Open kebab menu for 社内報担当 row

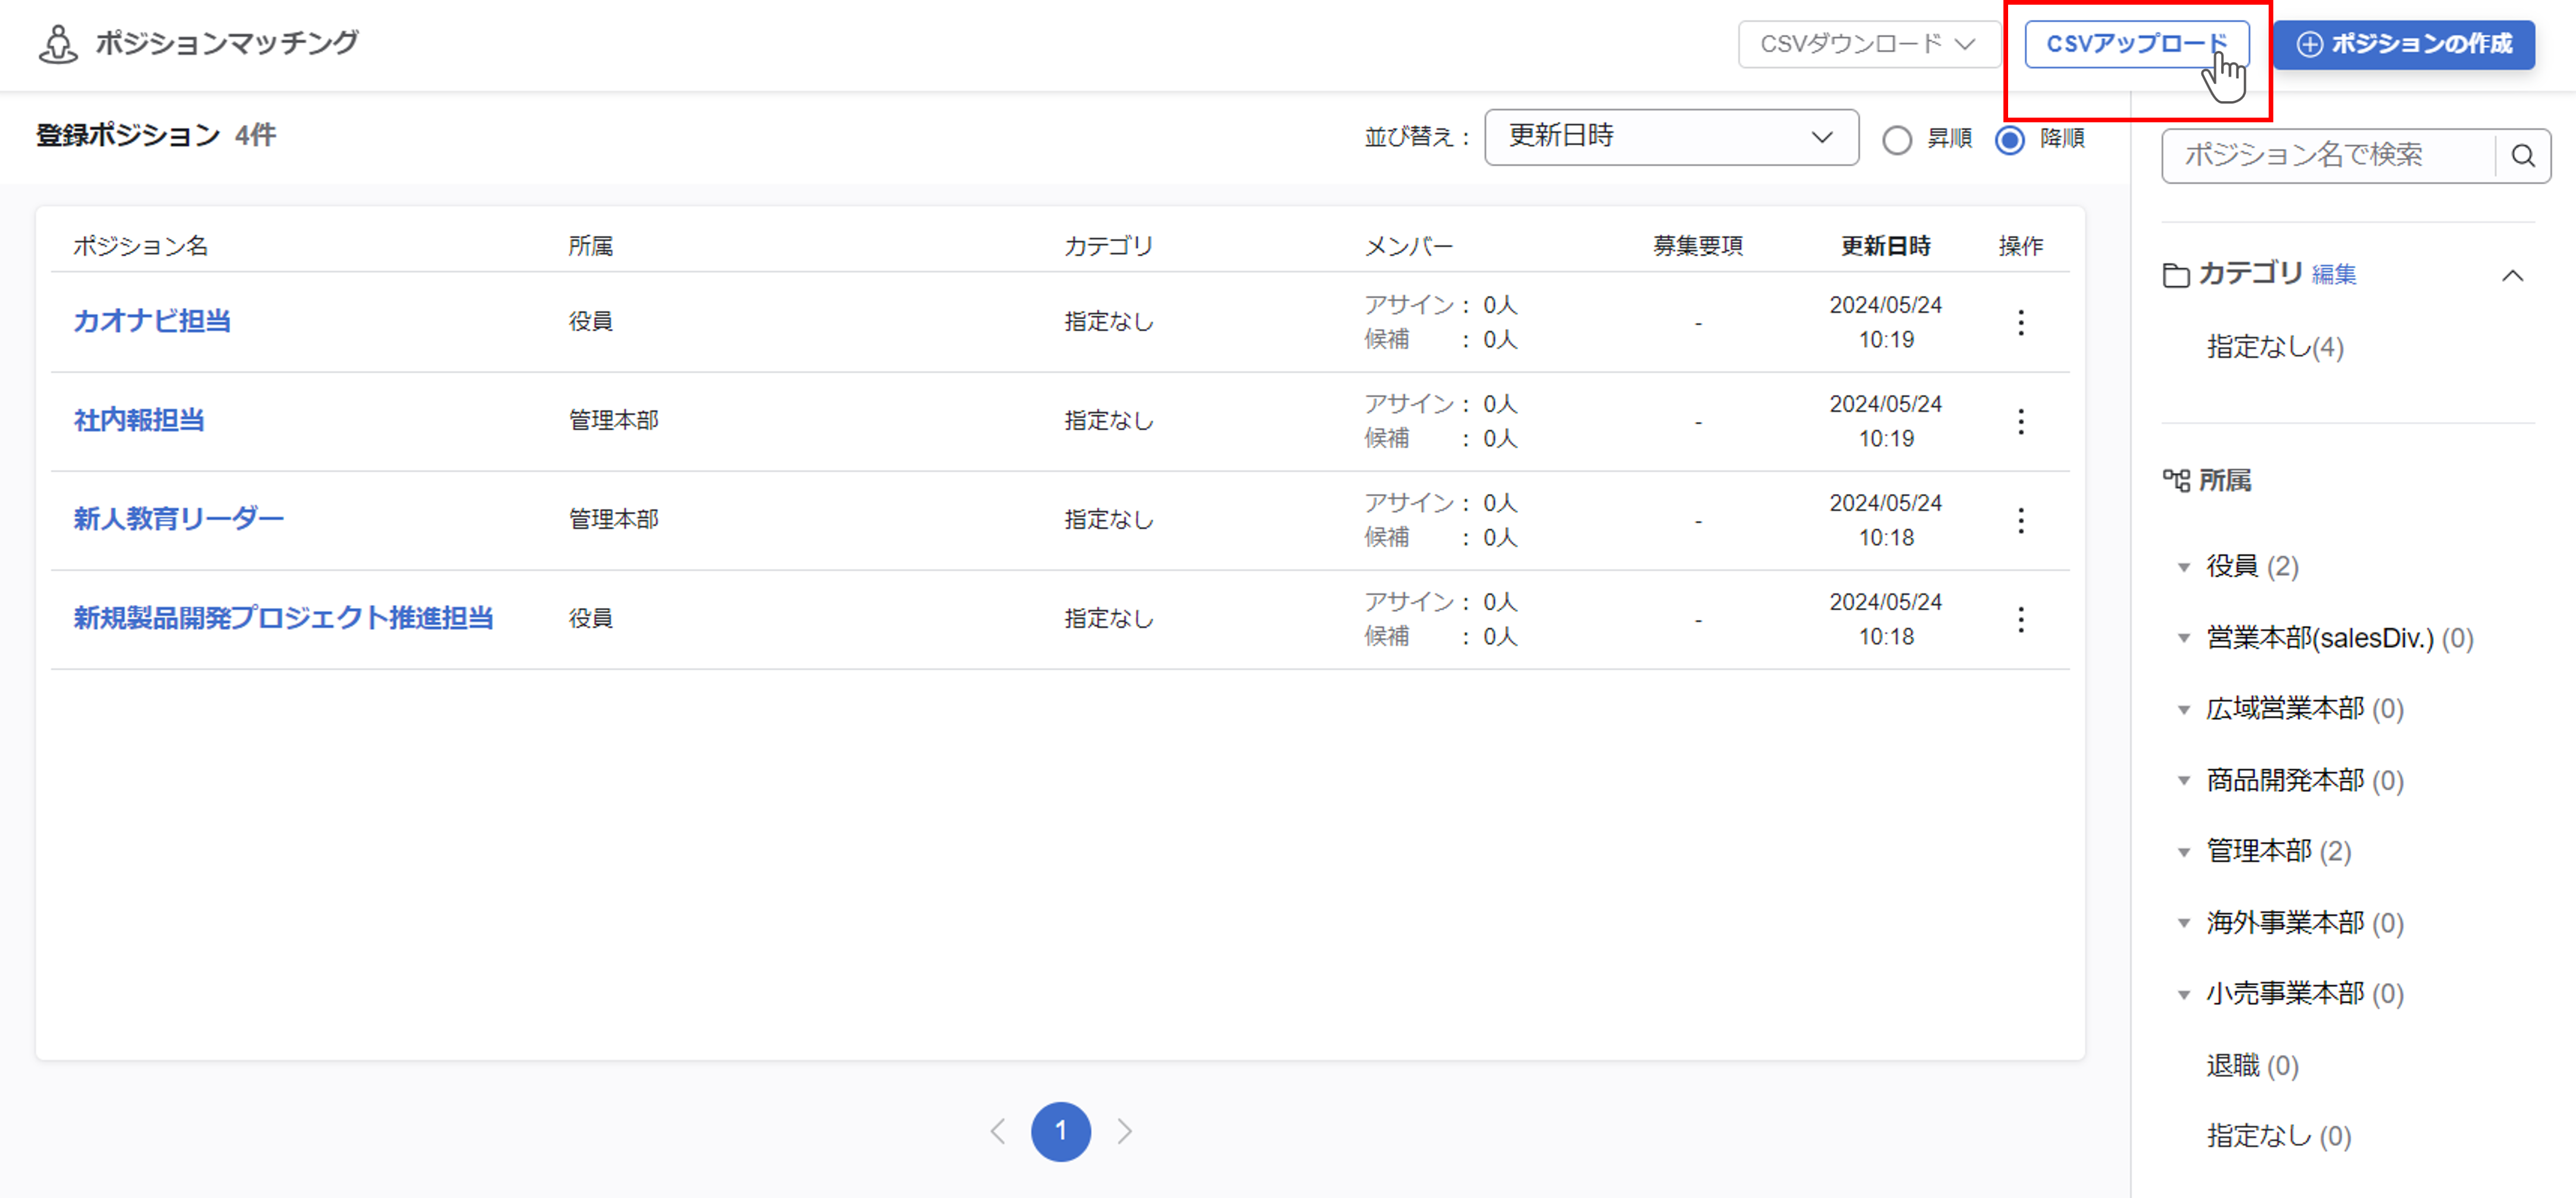2020,421
